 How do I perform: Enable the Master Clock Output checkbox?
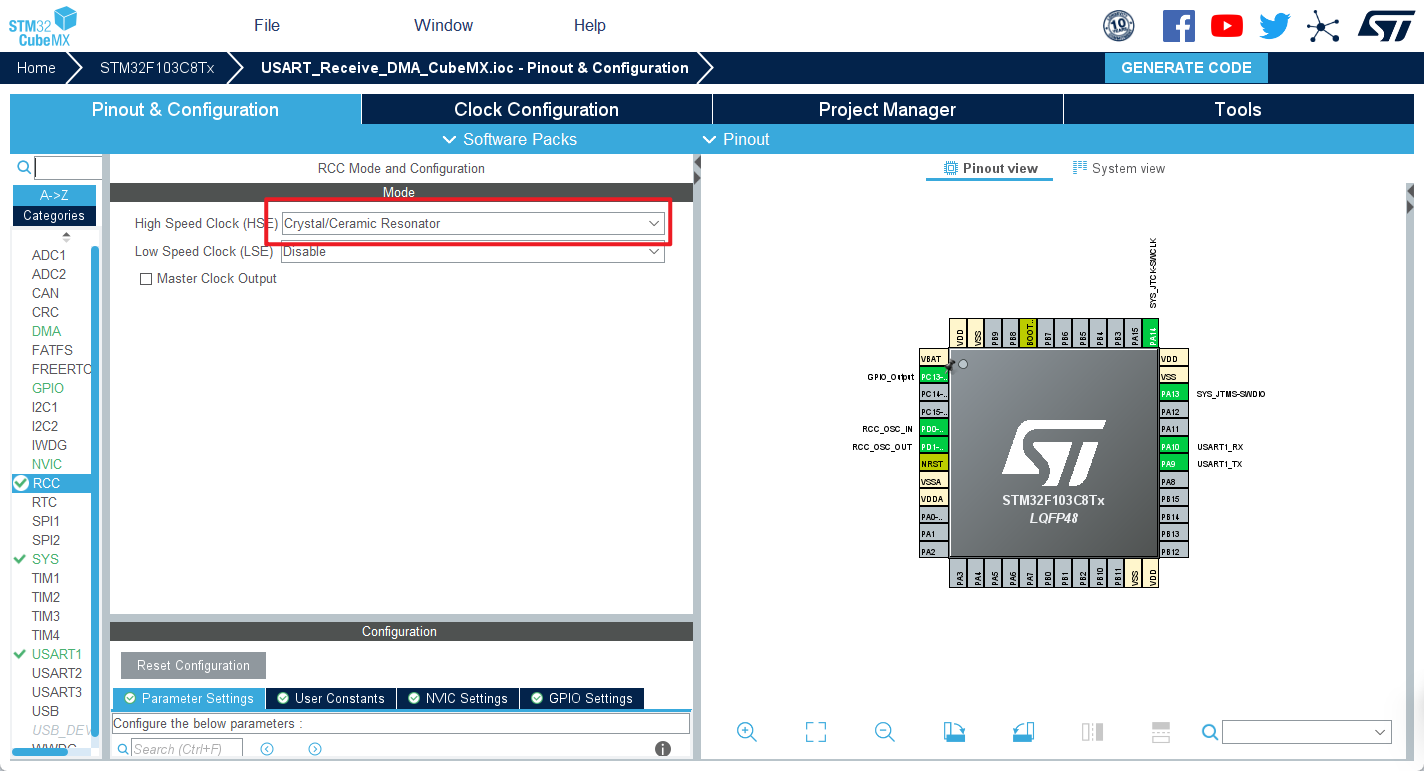(x=146, y=279)
